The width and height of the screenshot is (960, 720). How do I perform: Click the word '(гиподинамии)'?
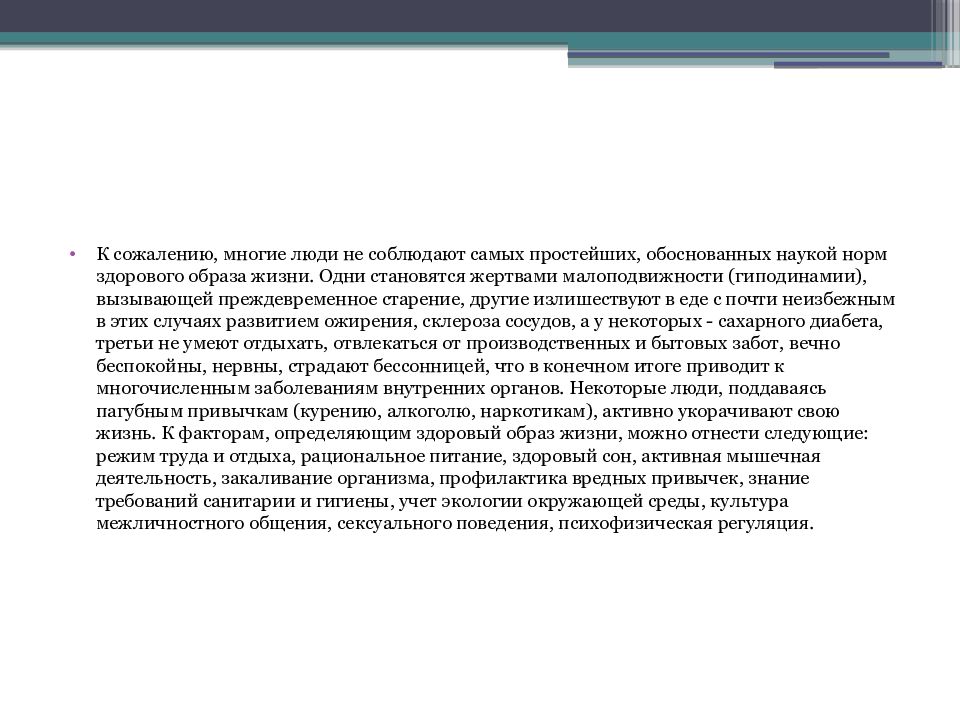point(797,277)
